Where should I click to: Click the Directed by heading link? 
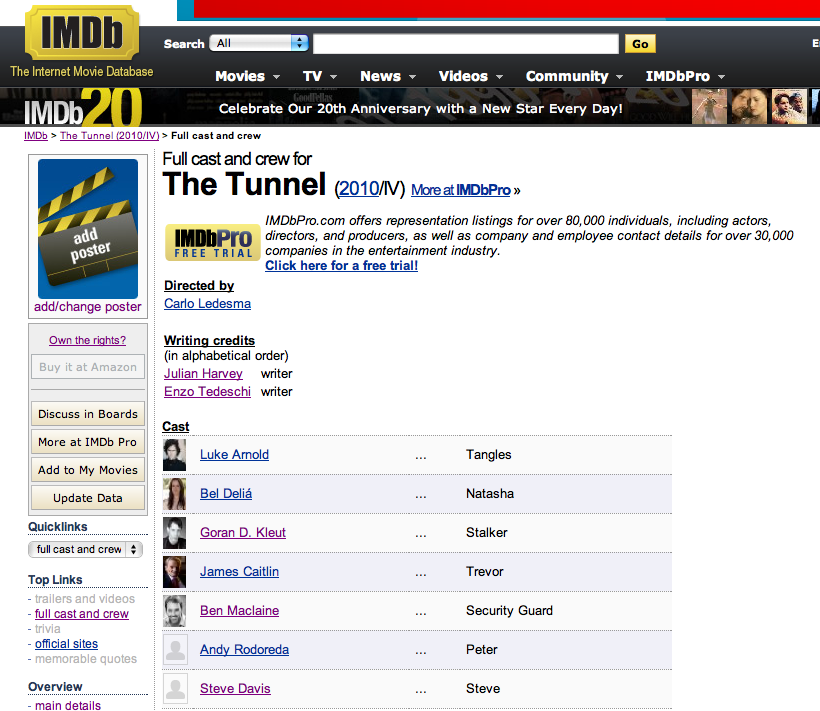(x=199, y=286)
